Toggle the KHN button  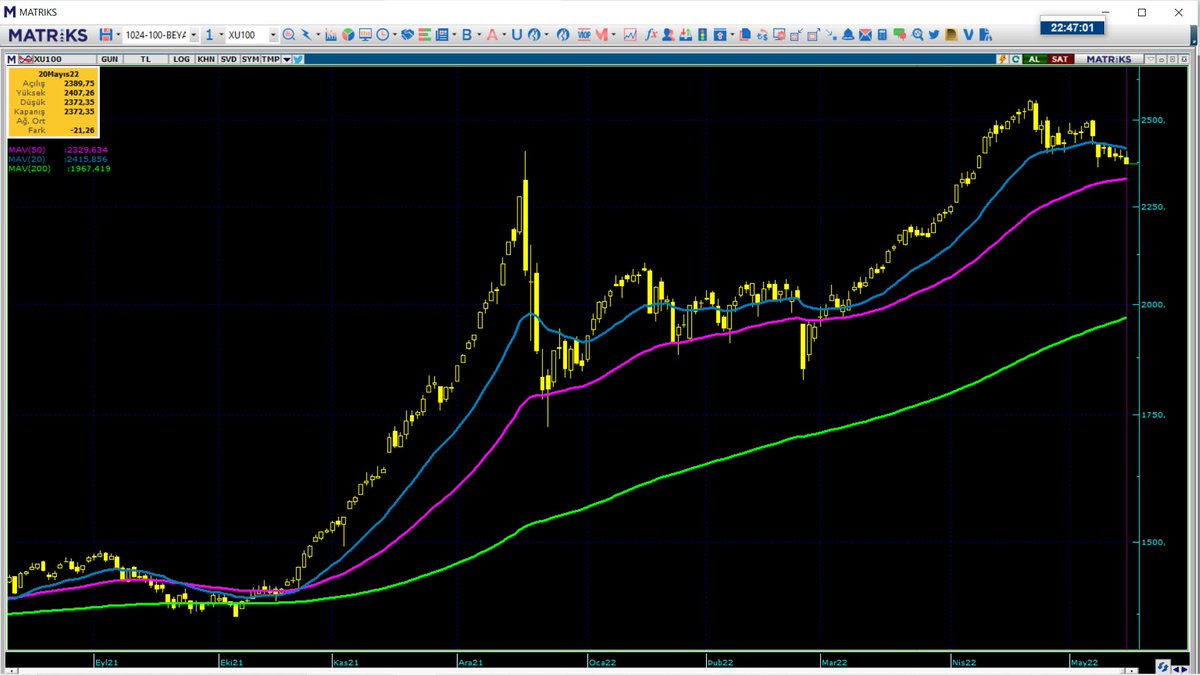click(x=205, y=59)
